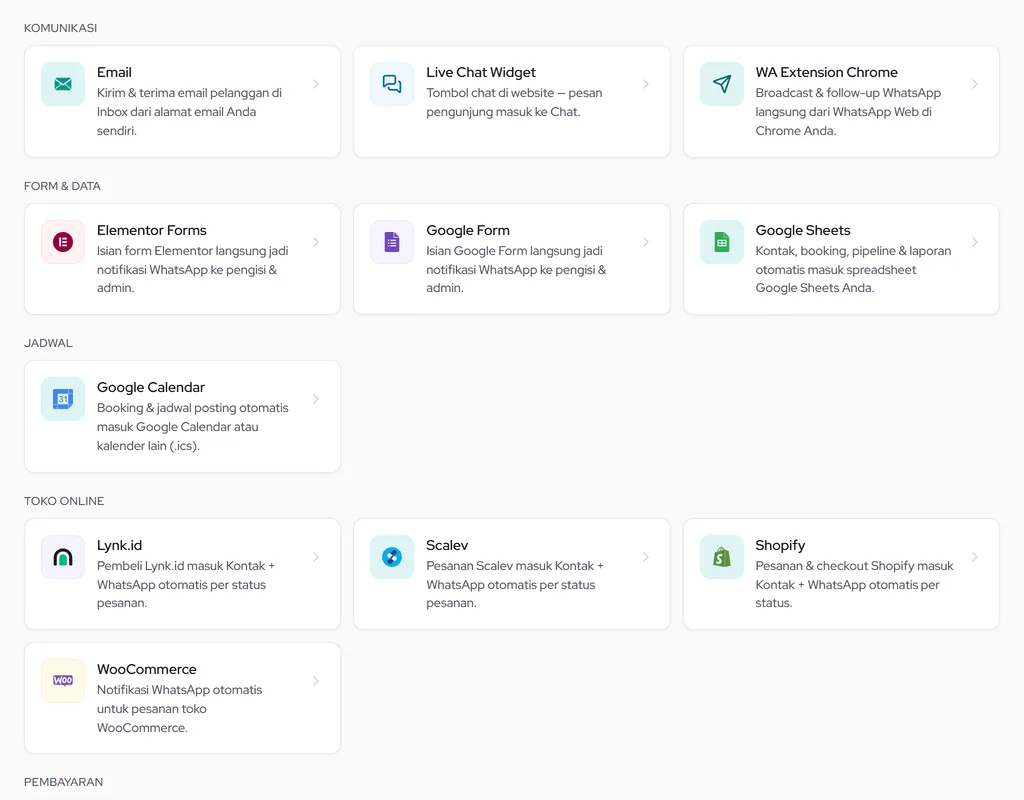The width and height of the screenshot is (1024, 800).
Task: Open the Live Chat Widget title
Action: coord(481,72)
